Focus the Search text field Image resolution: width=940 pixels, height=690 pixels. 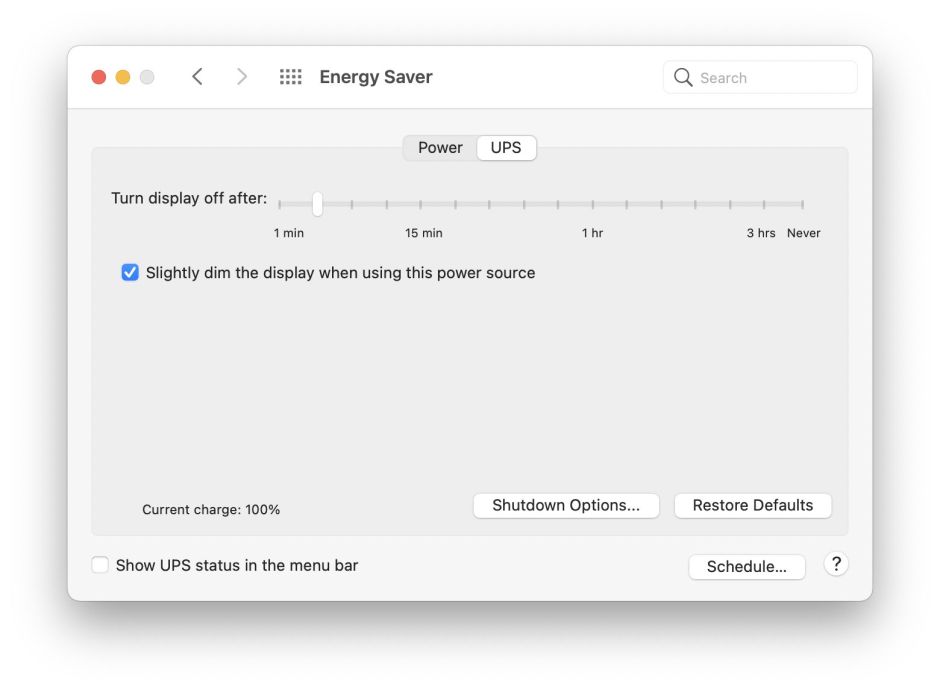tap(772, 78)
